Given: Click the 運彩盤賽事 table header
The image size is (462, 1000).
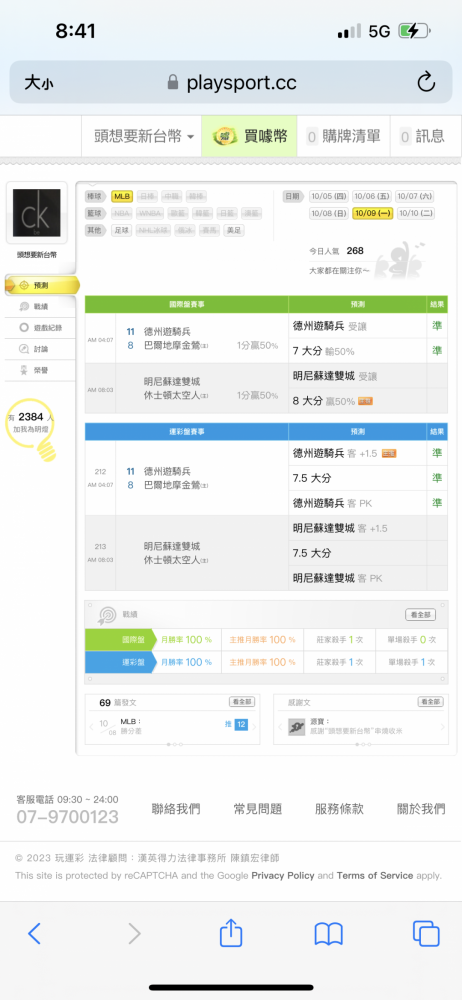Looking at the screenshot, I should 186,432.
